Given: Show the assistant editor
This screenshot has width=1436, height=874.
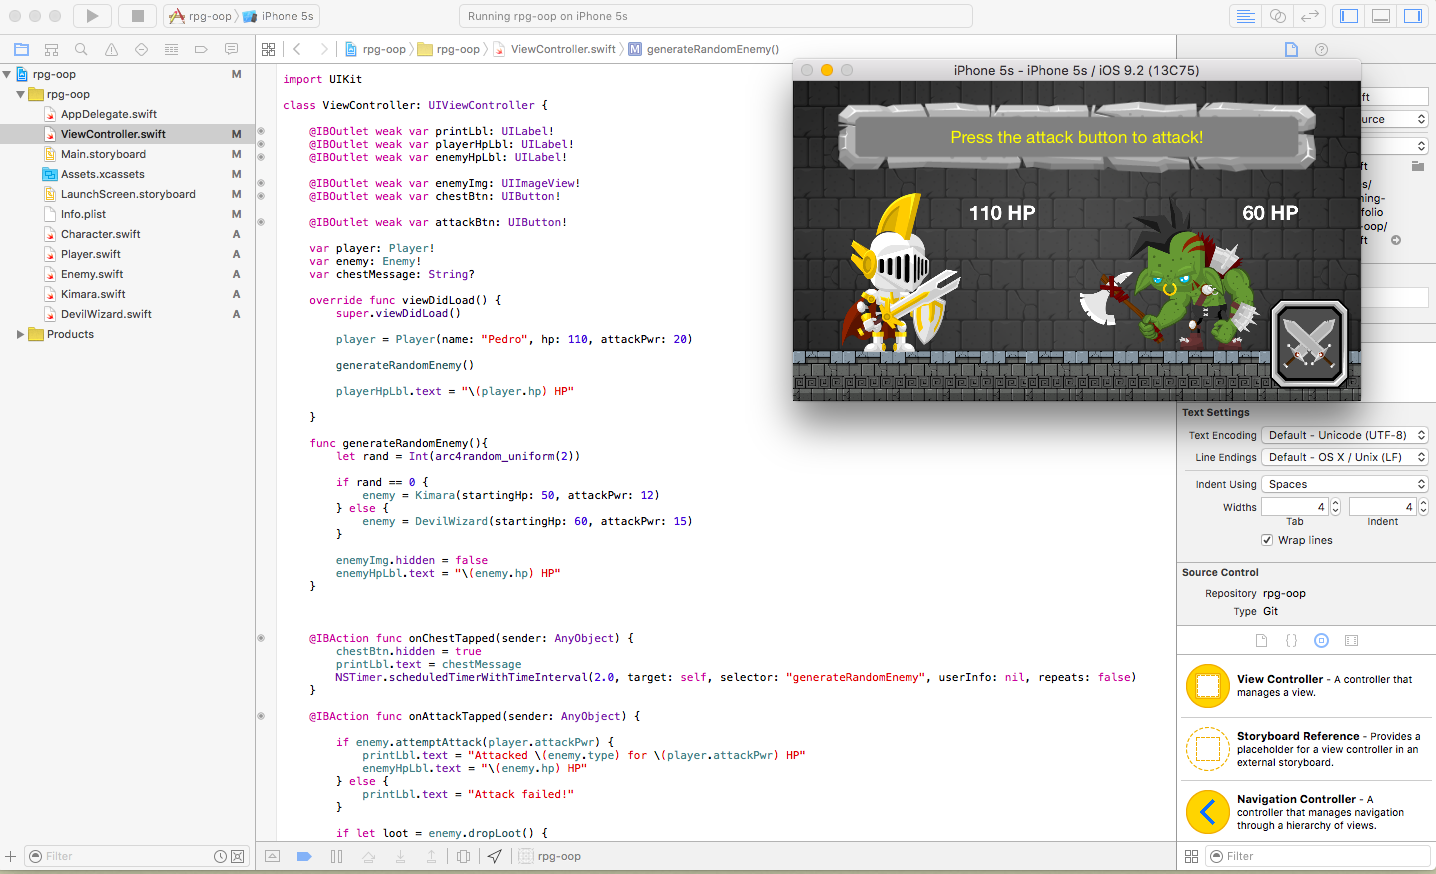Looking at the screenshot, I should pos(1278,16).
